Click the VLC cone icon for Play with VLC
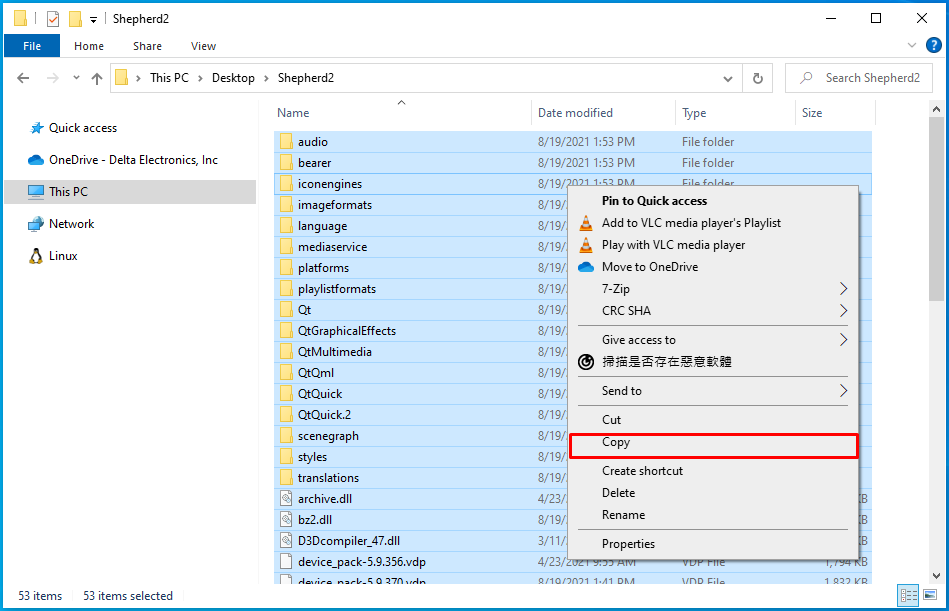This screenshot has width=949, height=611. click(586, 245)
